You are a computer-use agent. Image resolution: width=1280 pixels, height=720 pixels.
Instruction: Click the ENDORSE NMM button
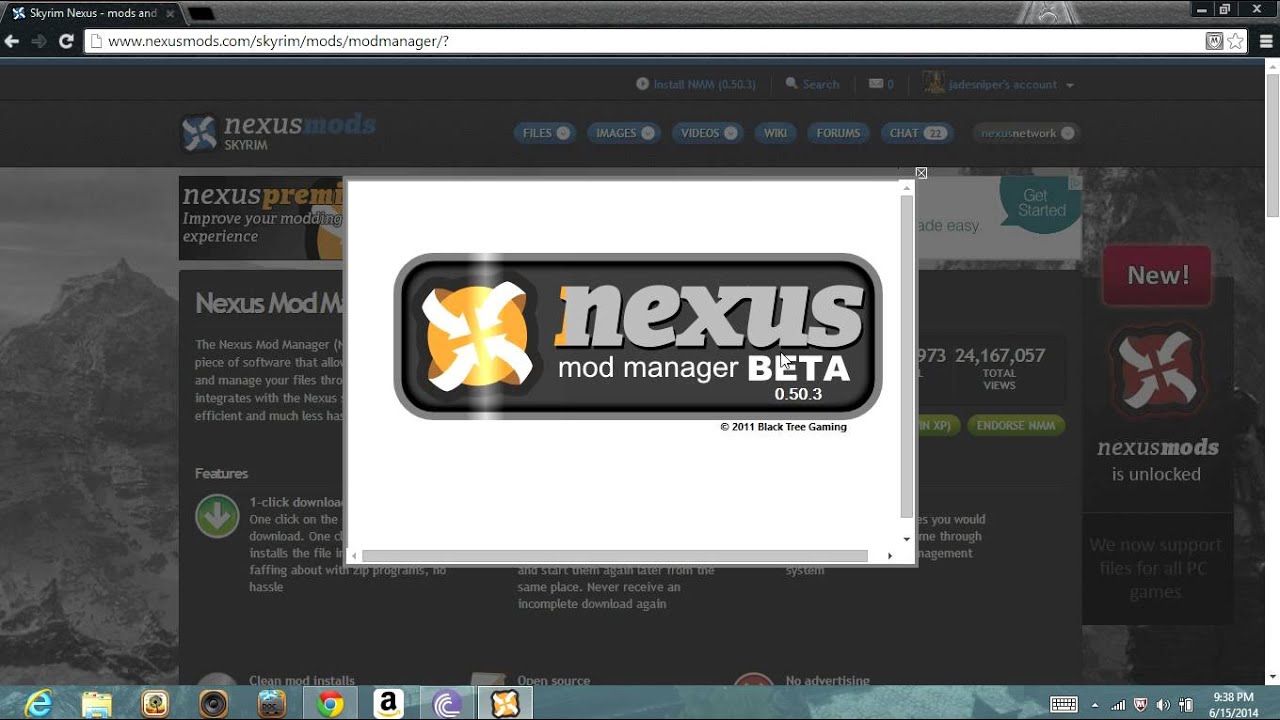point(1015,425)
